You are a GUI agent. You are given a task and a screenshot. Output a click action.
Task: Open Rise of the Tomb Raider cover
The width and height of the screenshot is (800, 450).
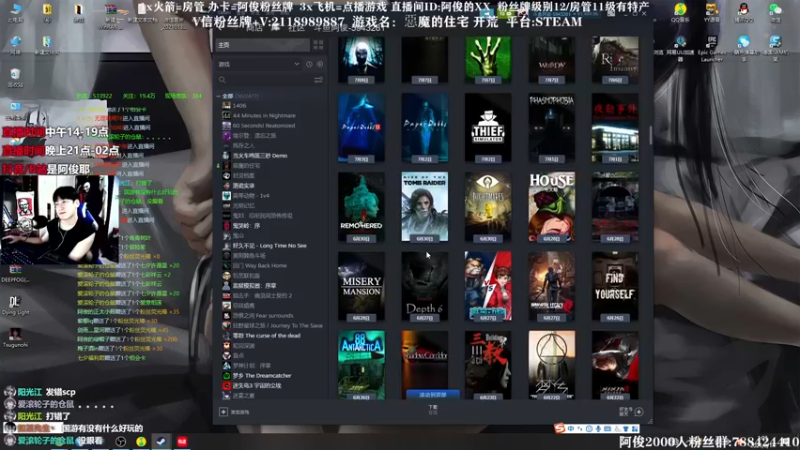pyautogui.click(x=424, y=207)
